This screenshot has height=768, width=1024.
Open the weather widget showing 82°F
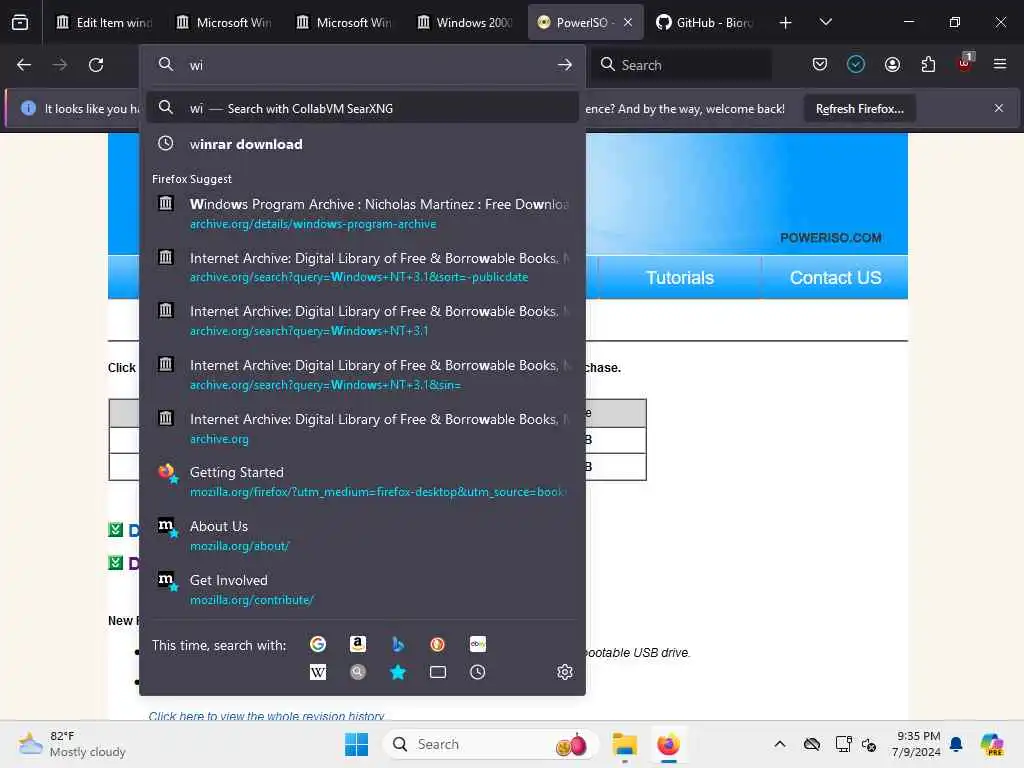click(x=72, y=744)
